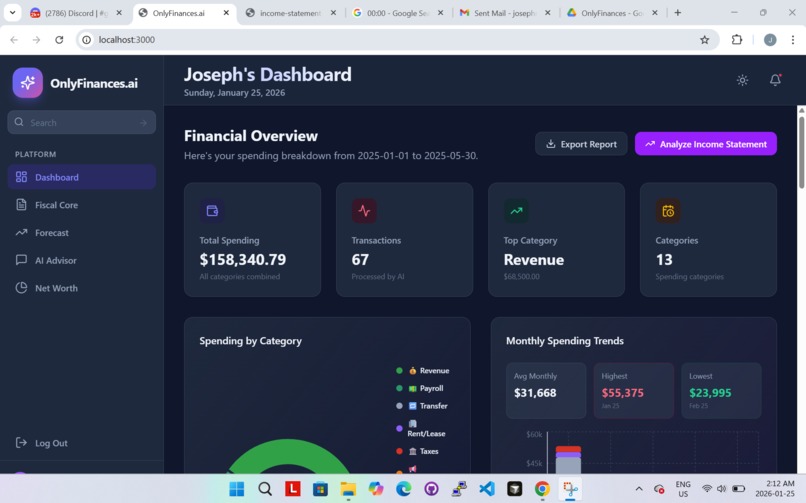Open AI Advisor page
806x503 pixels.
click(82, 260)
